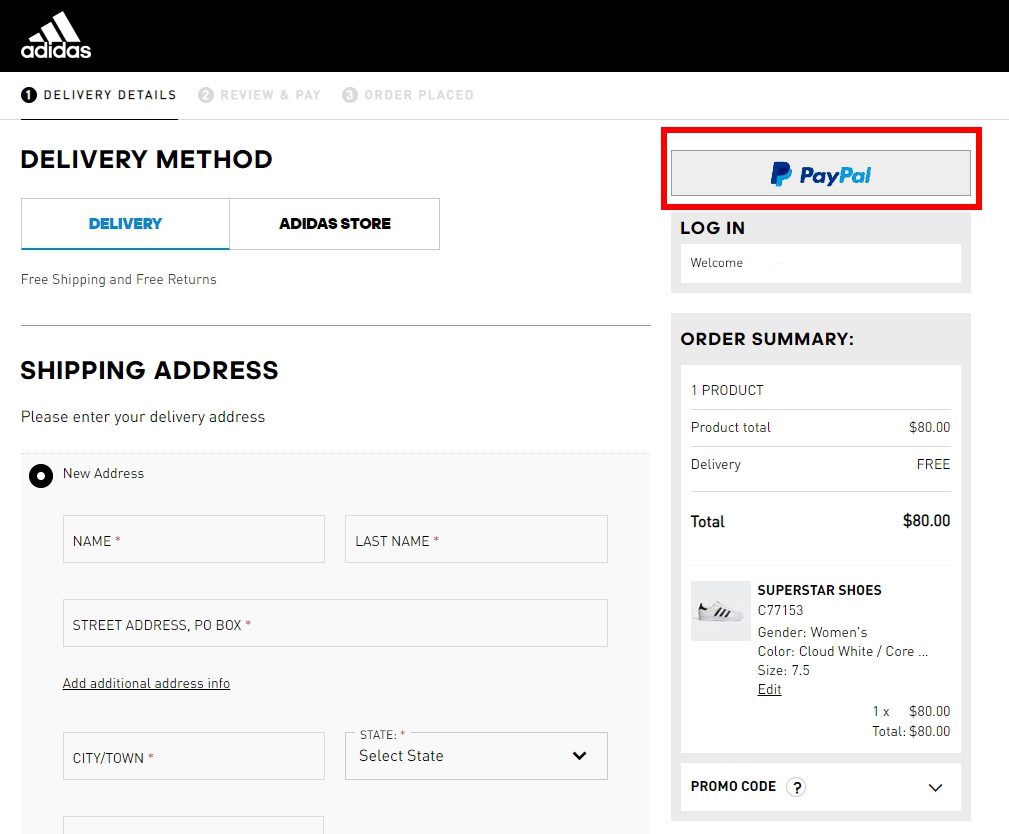This screenshot has height=834, width=1009.
Task: Go to the Order Placed step
Action: click(x=408, y=95)
